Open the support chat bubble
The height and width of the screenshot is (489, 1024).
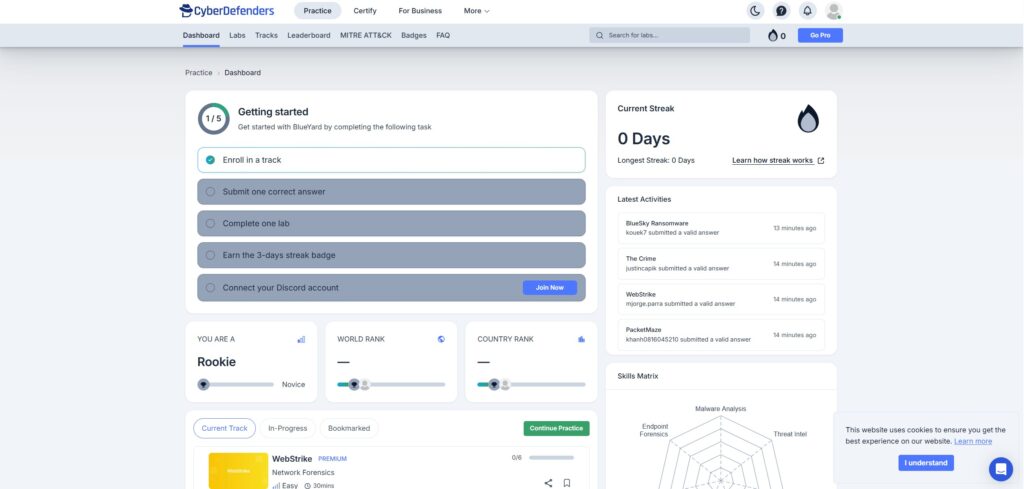coord(1000,468)
